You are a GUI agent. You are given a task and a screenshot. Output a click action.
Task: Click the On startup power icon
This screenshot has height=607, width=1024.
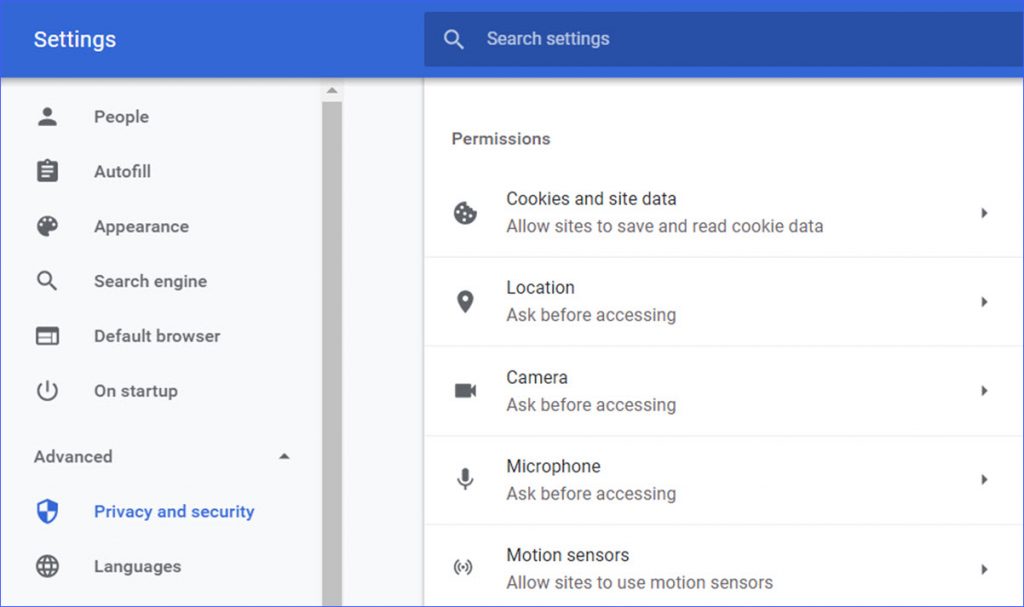(x=47, y=391)
